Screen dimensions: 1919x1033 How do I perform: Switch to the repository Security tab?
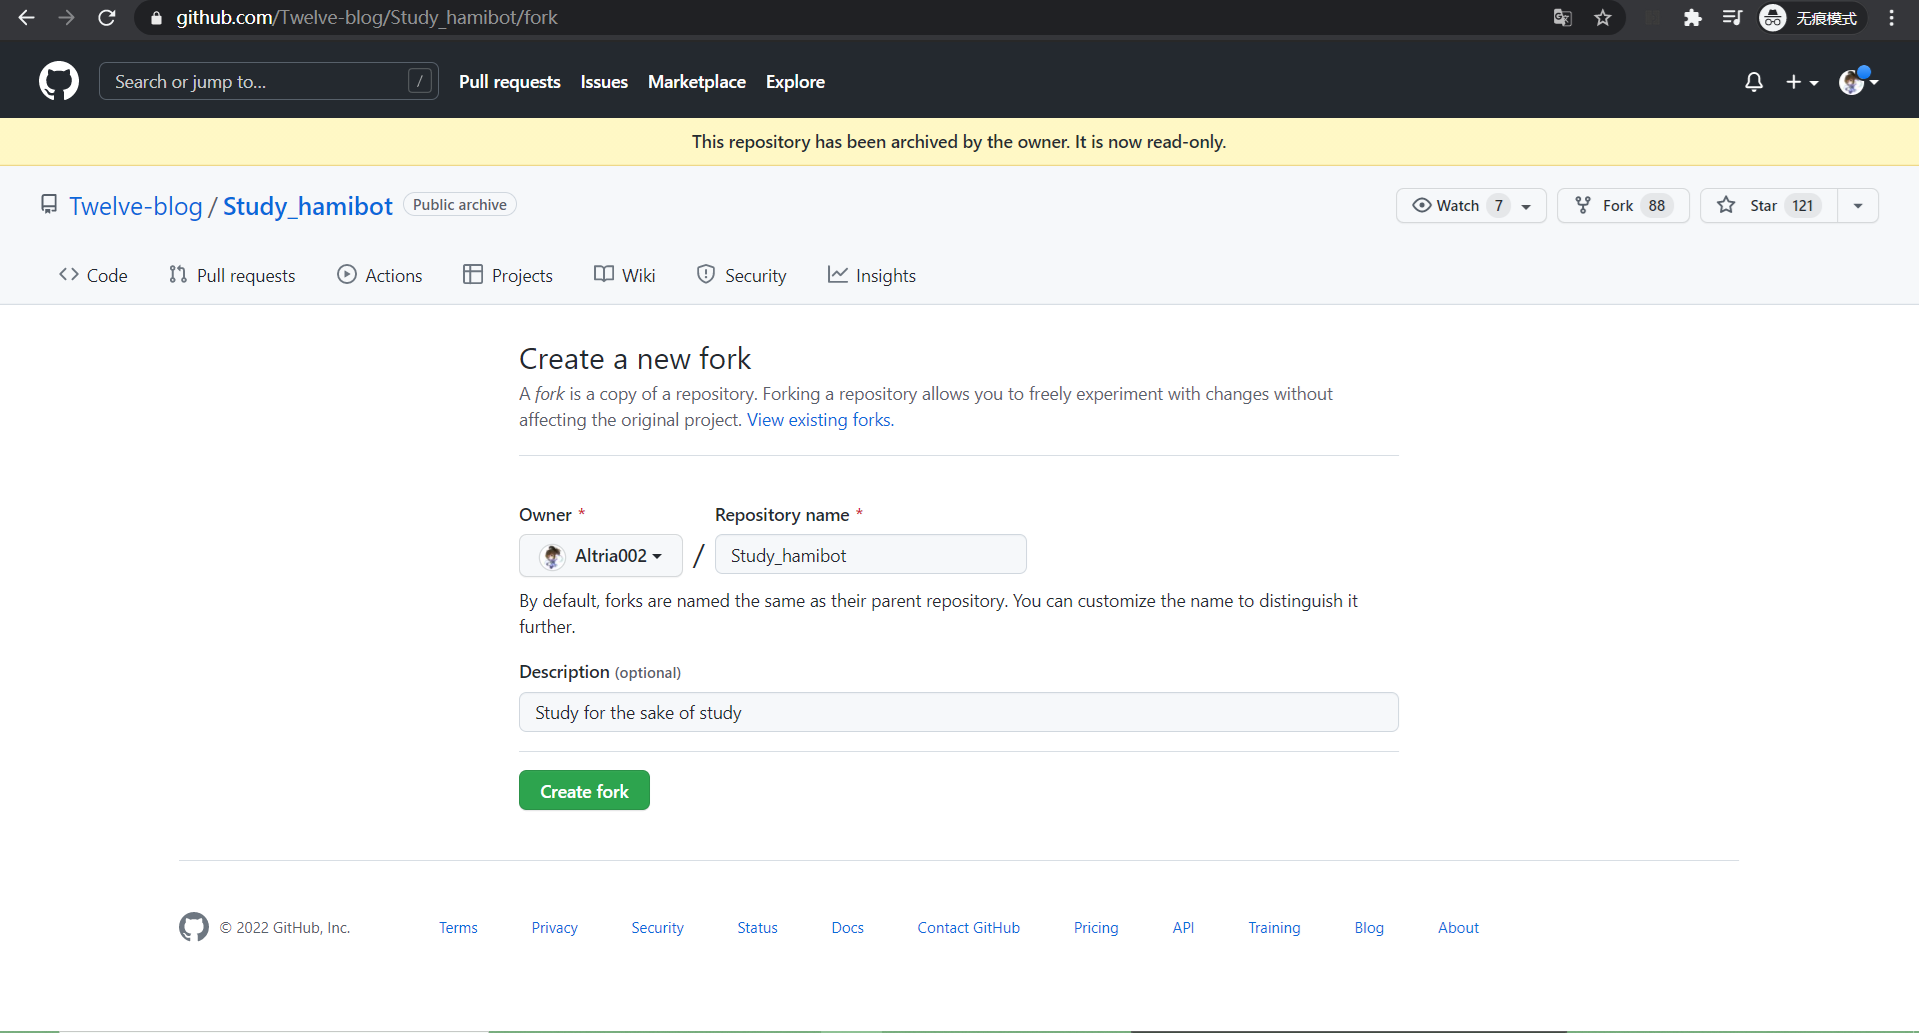(x=741, y=275)
